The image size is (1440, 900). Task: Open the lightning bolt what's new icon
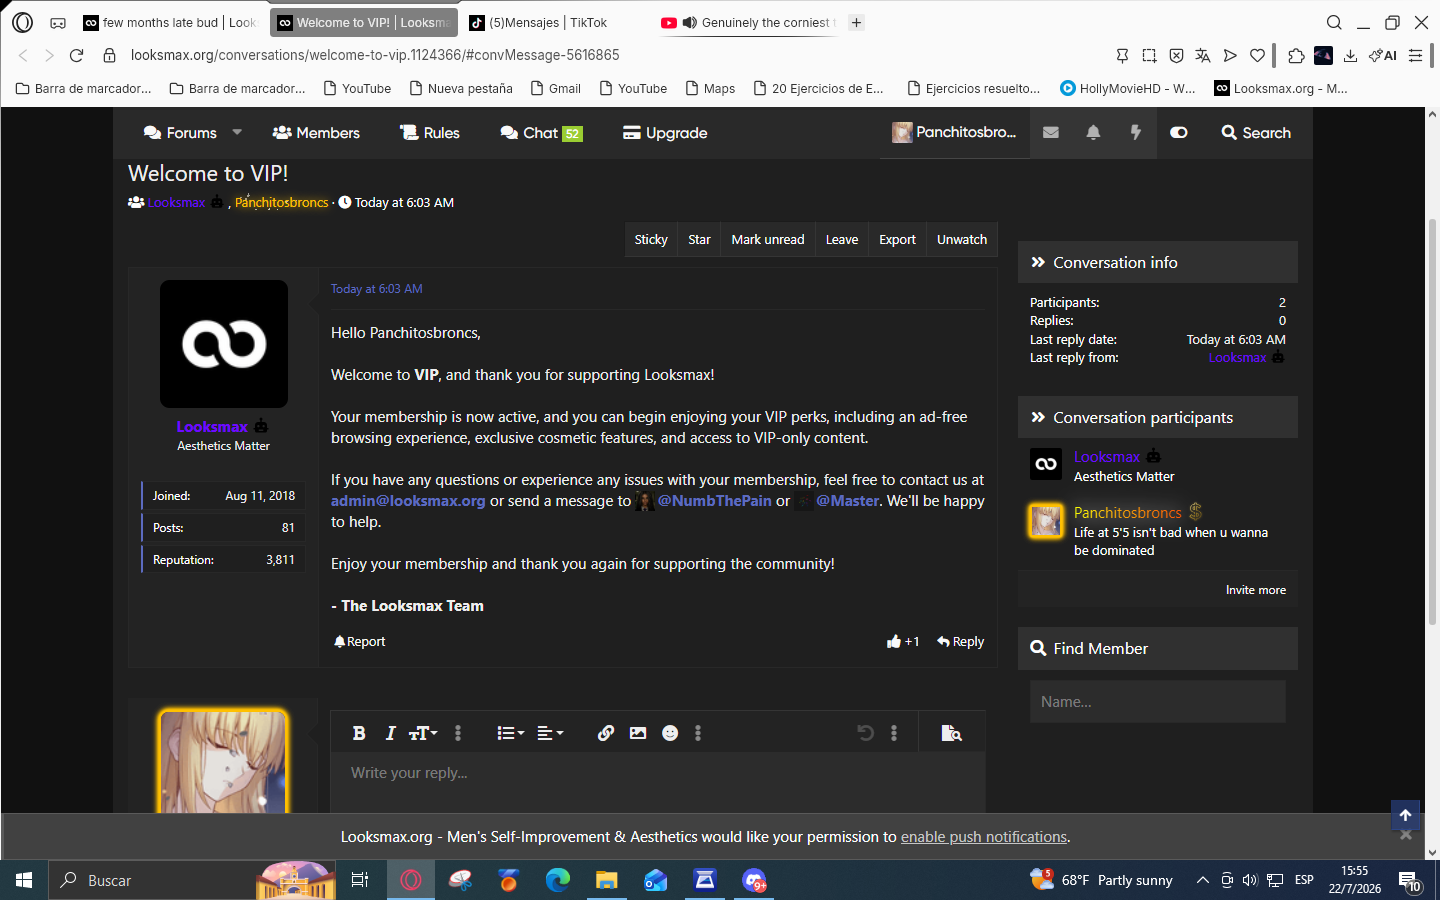(1136, 132)
